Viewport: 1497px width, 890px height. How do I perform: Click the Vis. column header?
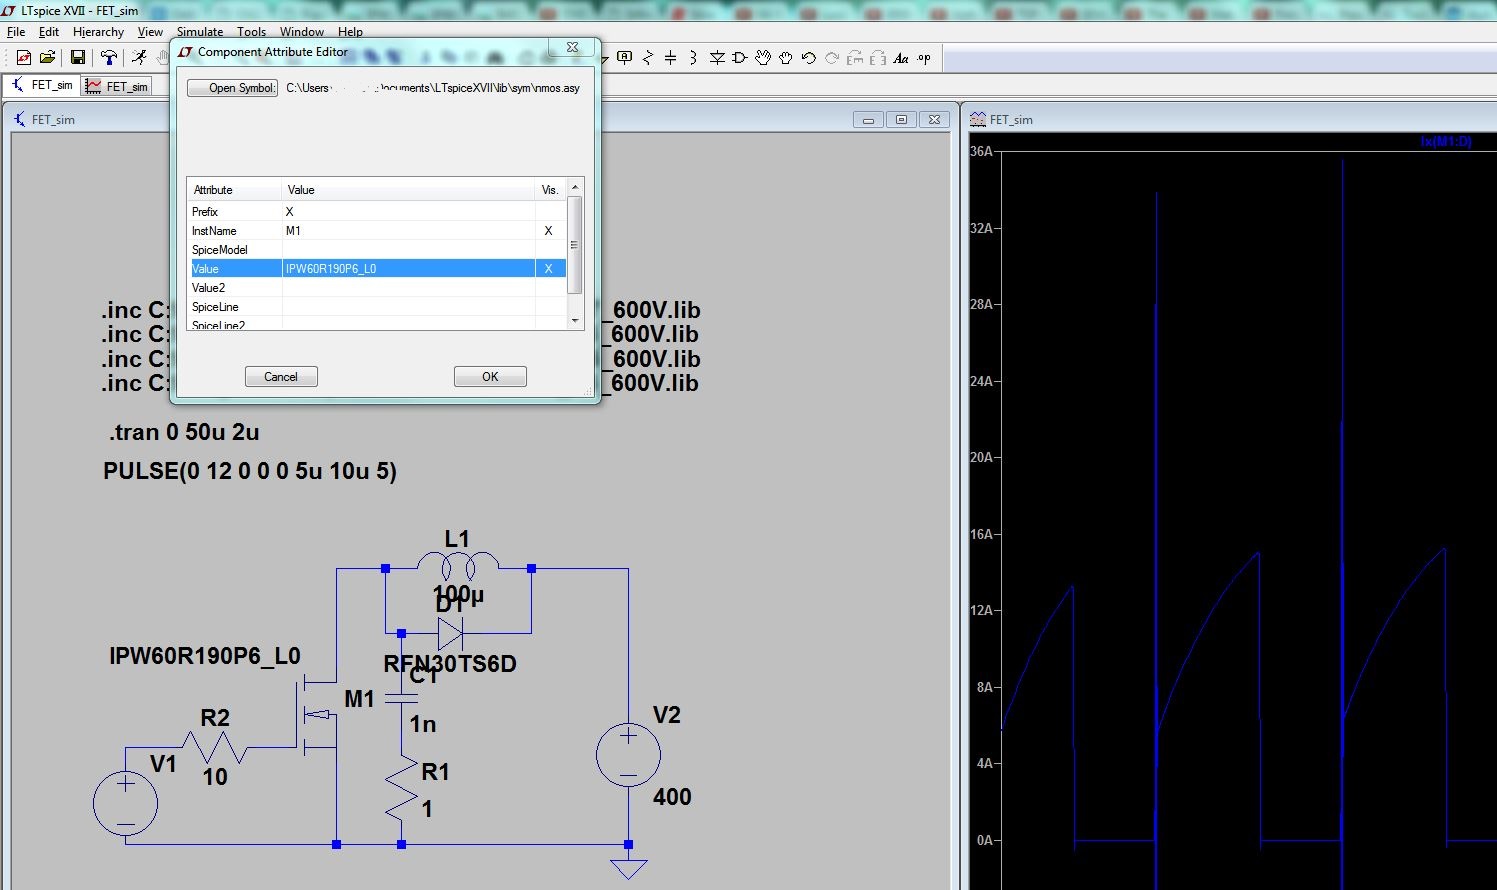550,190
